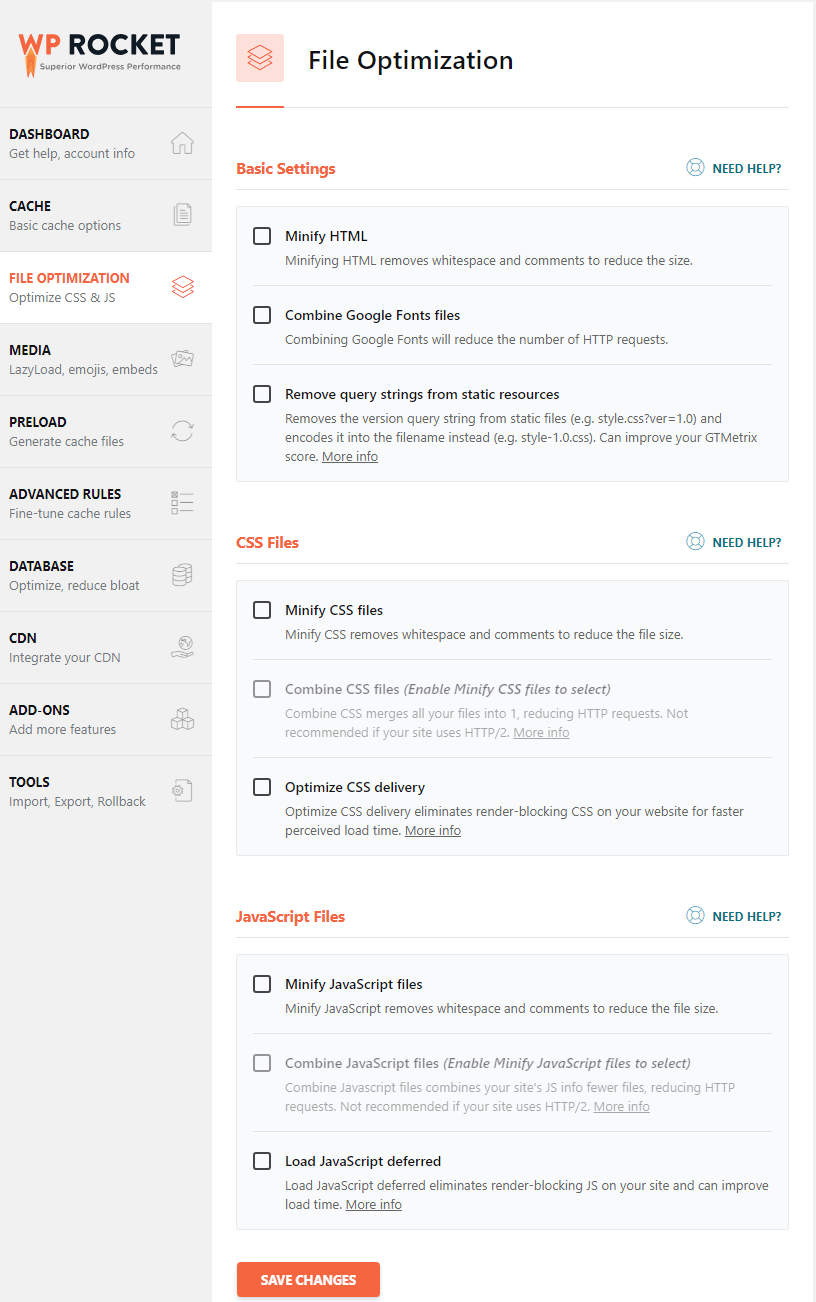Viewport: 816px width, 1302px height.
Task: Open the Tools menu item
Action: click(x=106, y=791)
